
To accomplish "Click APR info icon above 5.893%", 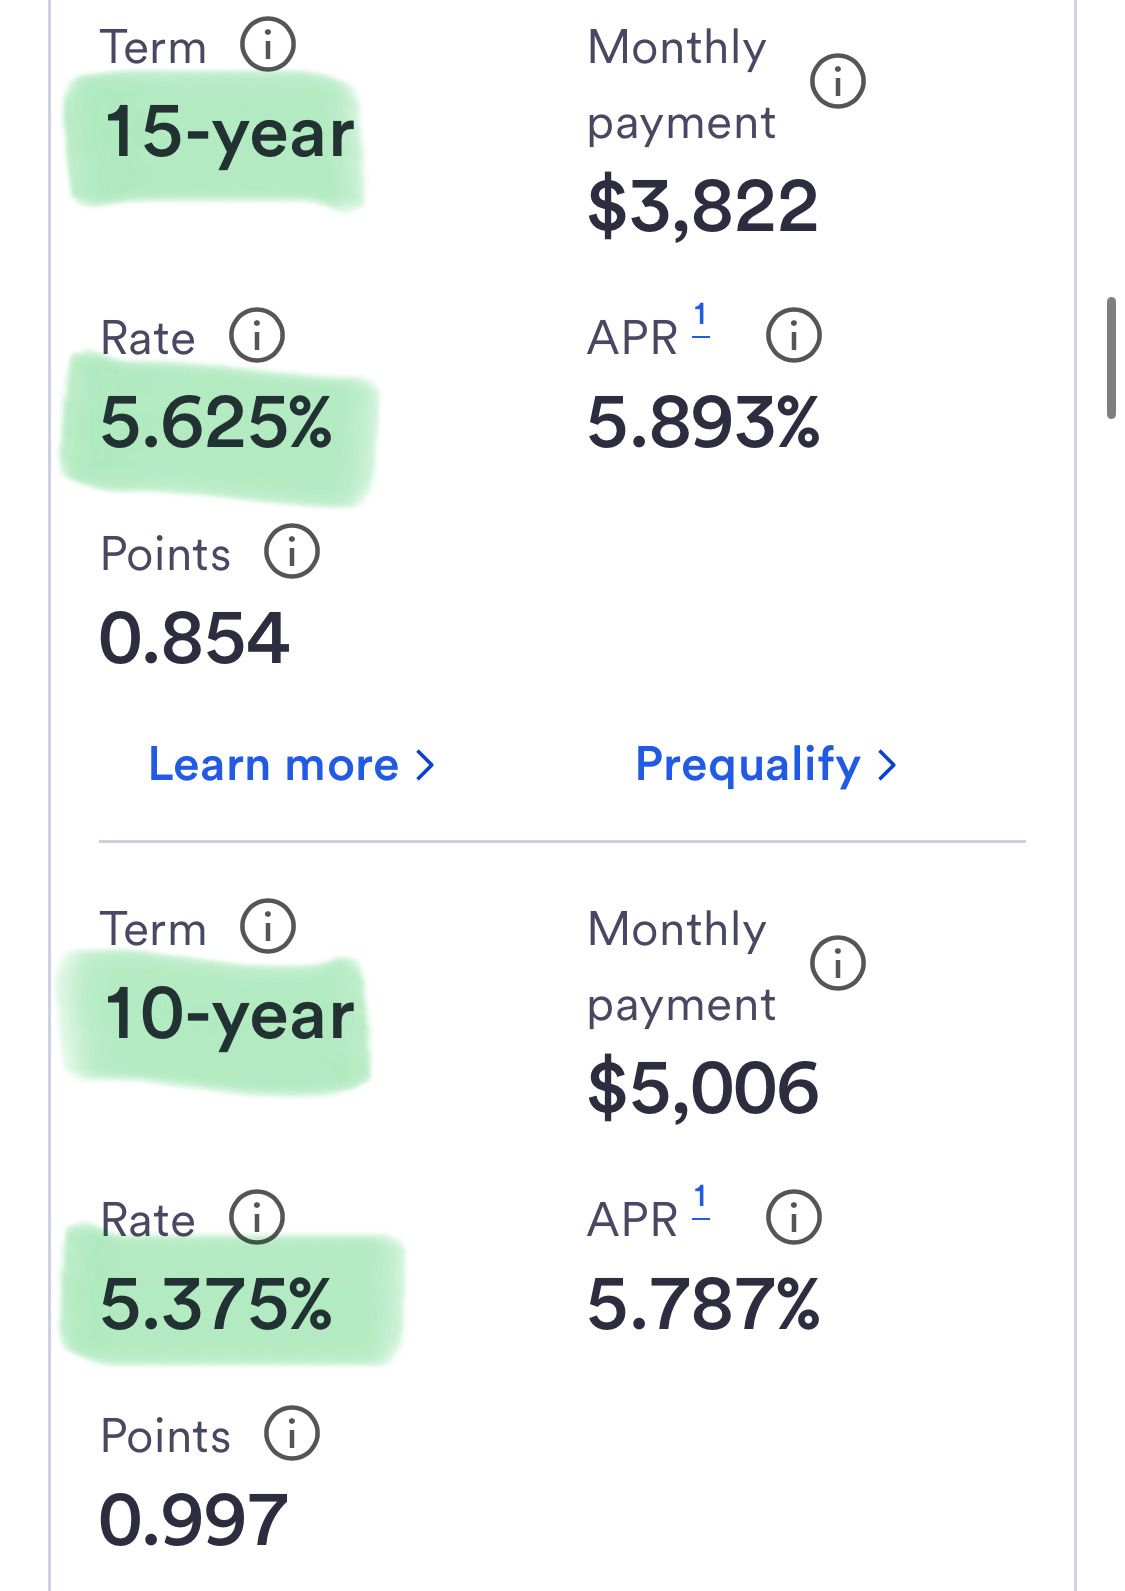I will pyautogui.click(x=793, y=336).
